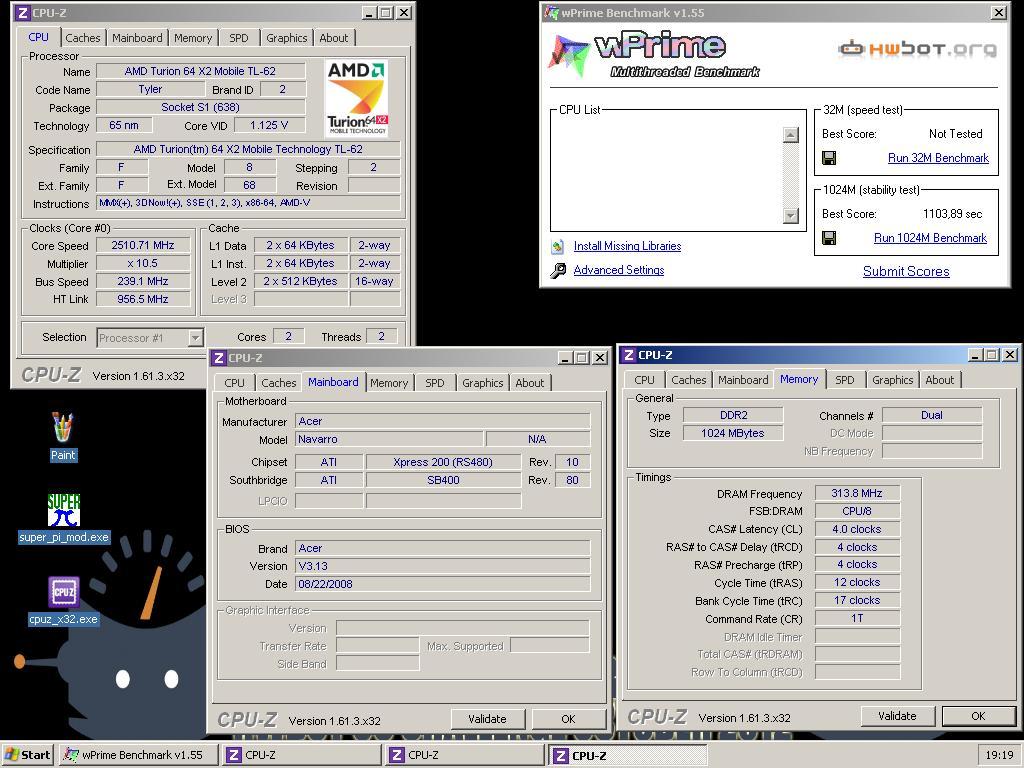This screenshot has height=768, width=1024.
Task: Click the Chipset Xpress 200 (RS480) field
Action: 443,462
